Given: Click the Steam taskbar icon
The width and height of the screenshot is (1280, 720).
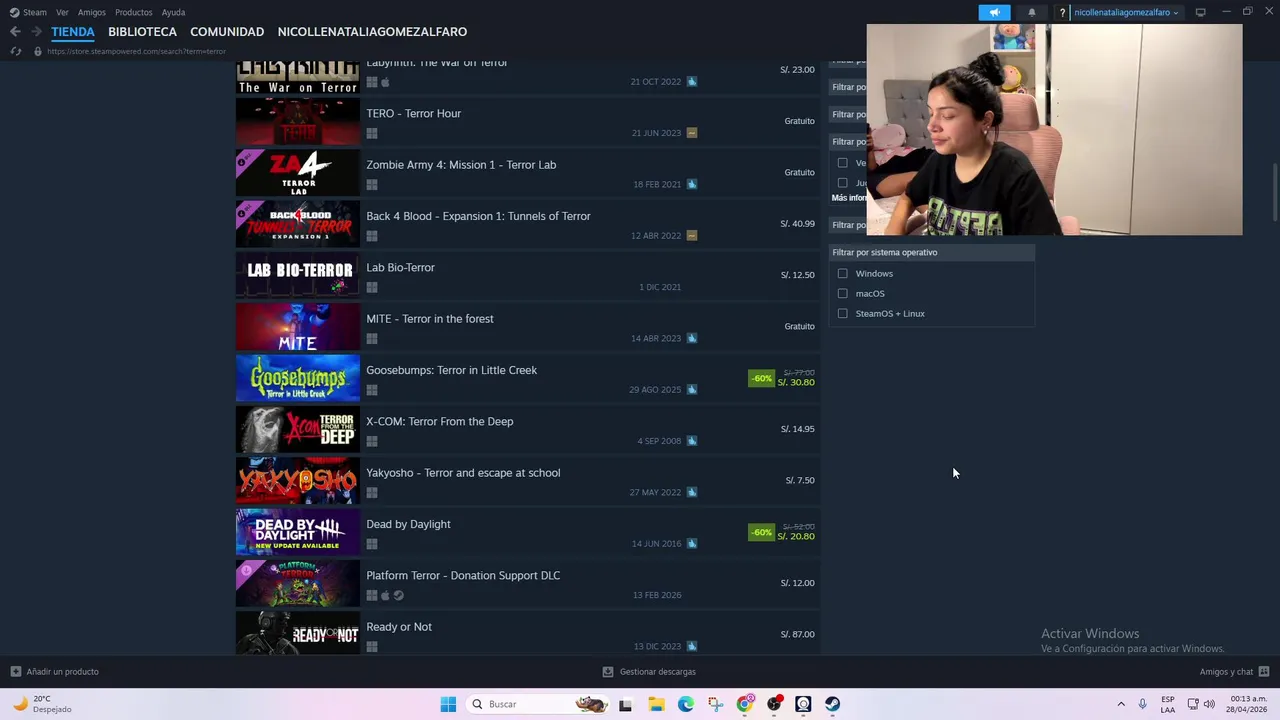Looking at the screenshot, I should coord(833,704).
